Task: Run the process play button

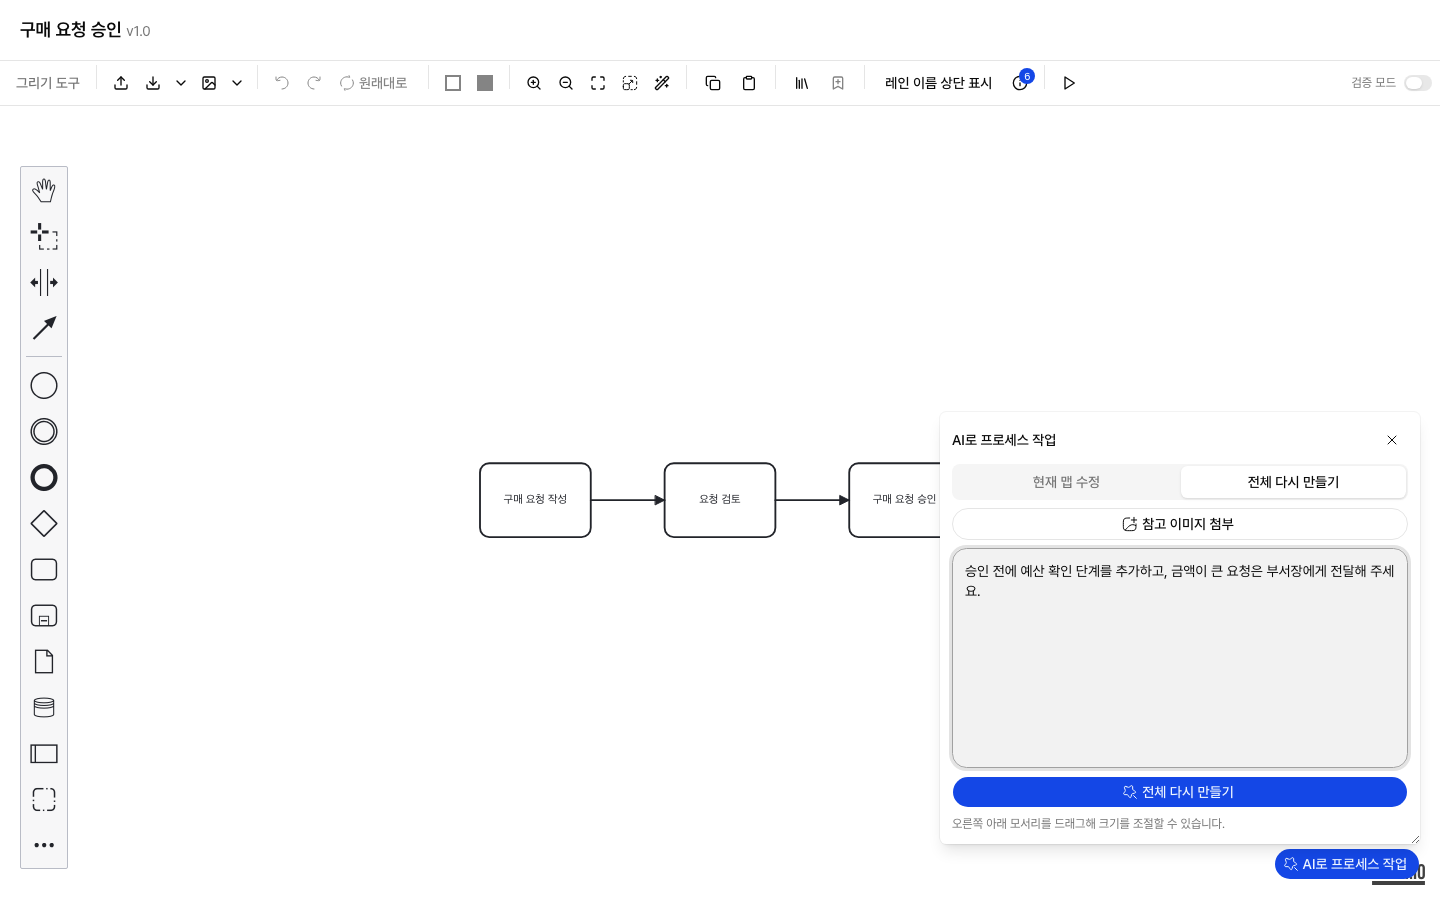Action: click(1069, 83)
